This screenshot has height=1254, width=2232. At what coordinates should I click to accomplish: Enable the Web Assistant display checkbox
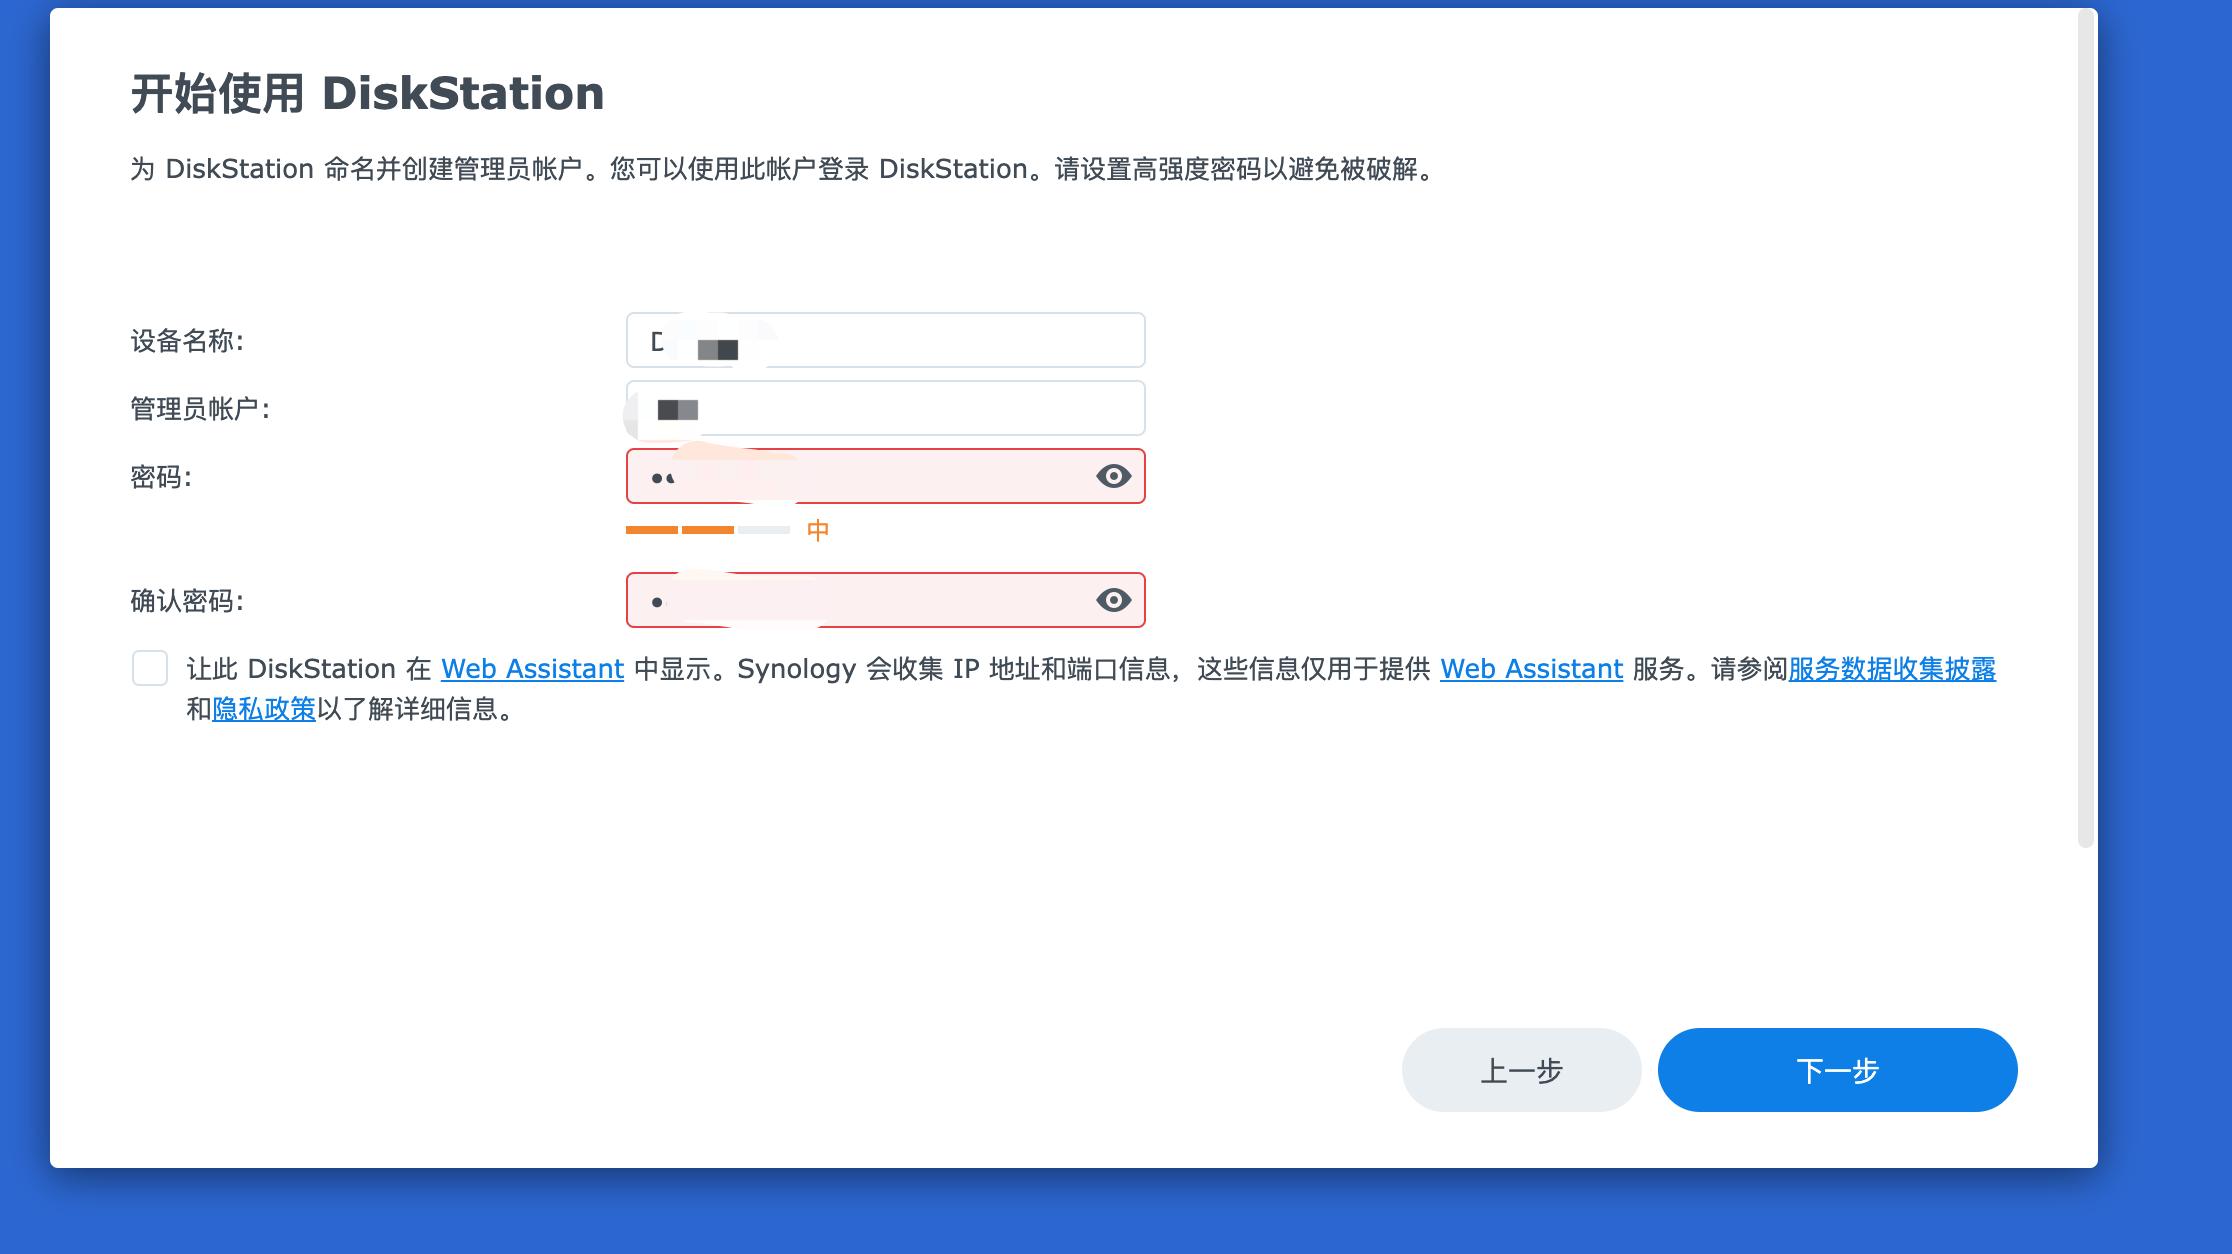(x=150, y=669)
